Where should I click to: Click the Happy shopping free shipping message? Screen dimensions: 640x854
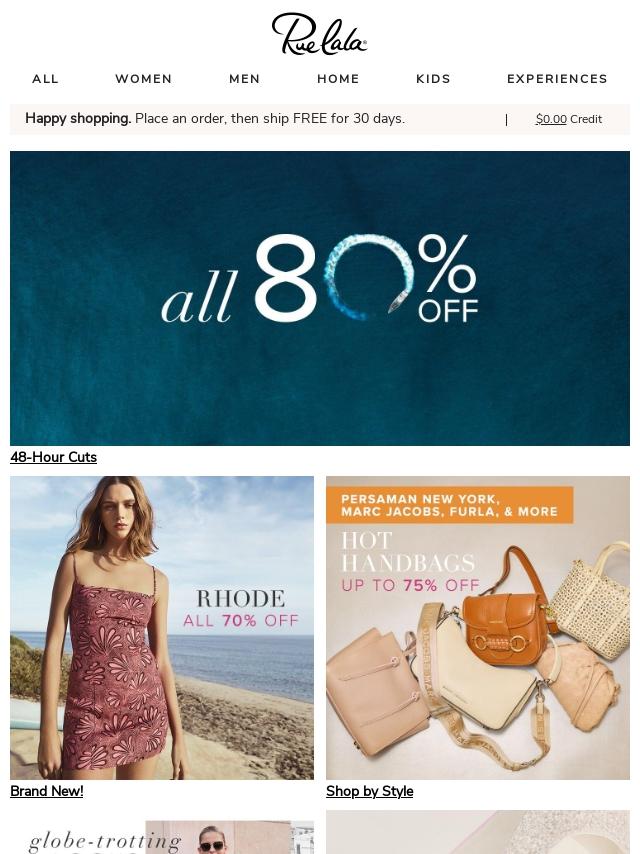pyautogui.click(x=215, y=119)
